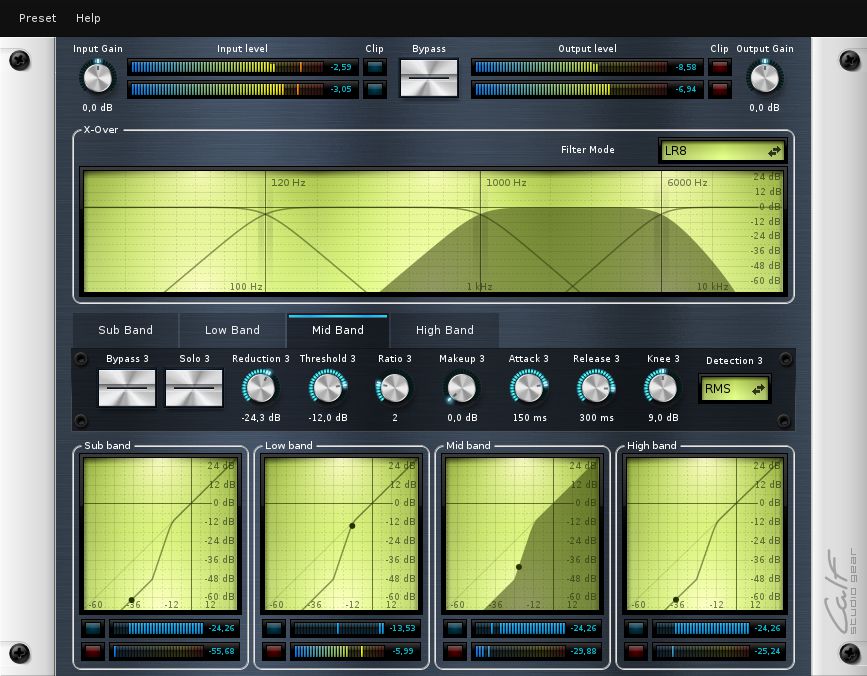Open the Detection 3 RMS dropdown

[x=735, y=388]
